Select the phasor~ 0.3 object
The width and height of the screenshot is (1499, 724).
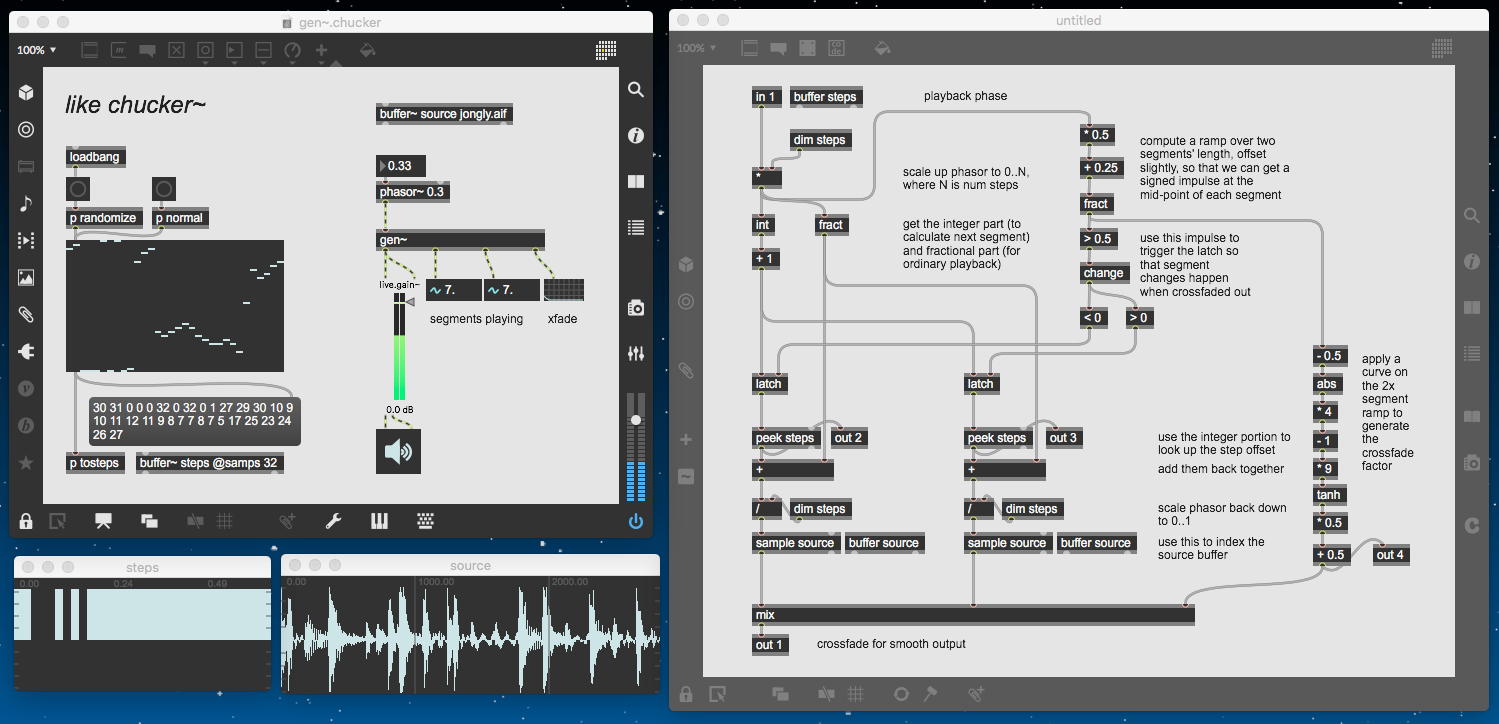pos(412,192)
